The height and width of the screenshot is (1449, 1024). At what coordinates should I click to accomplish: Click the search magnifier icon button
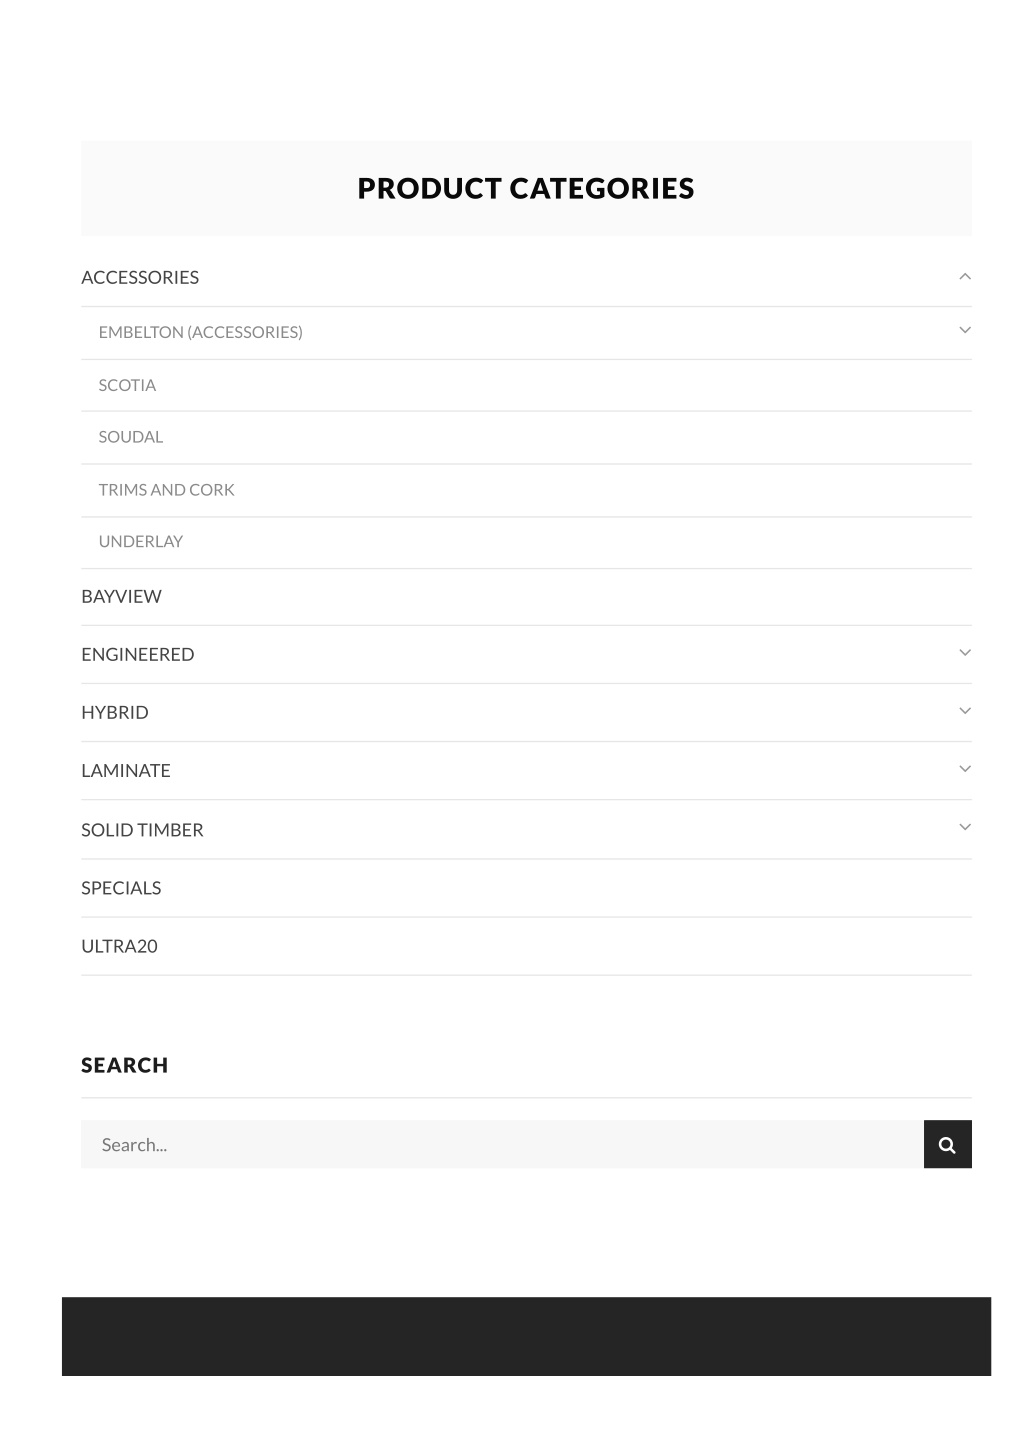947,1144
